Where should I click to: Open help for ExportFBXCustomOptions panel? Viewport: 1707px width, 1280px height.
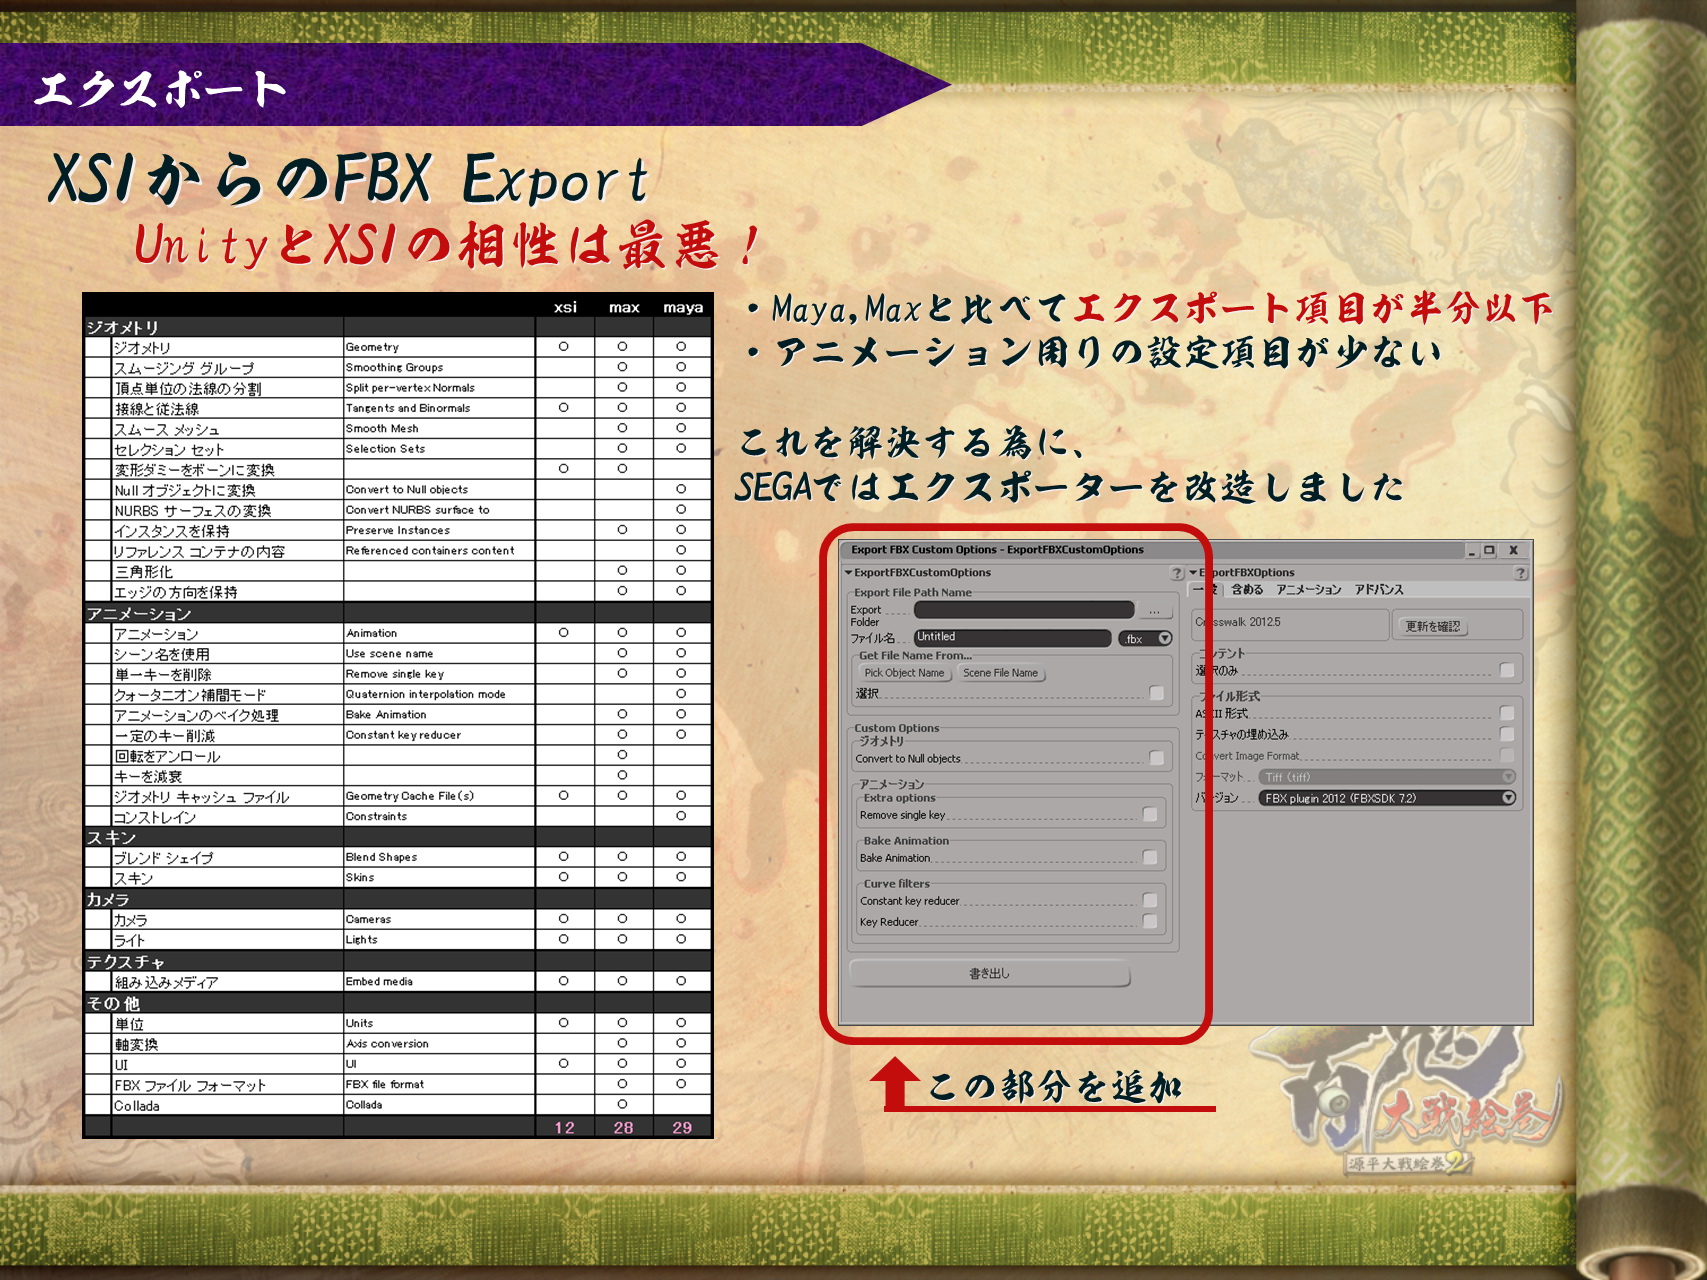1177,573
